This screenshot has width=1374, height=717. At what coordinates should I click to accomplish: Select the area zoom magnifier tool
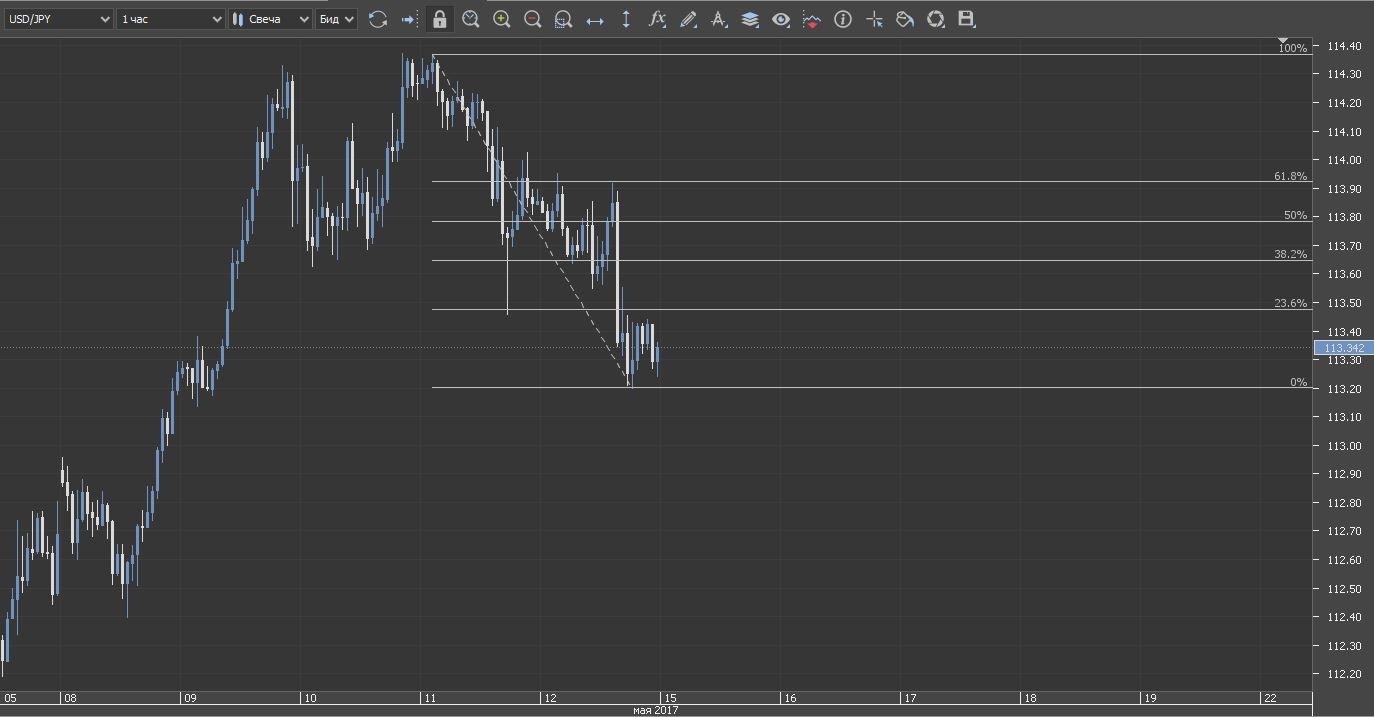point(563,19)
